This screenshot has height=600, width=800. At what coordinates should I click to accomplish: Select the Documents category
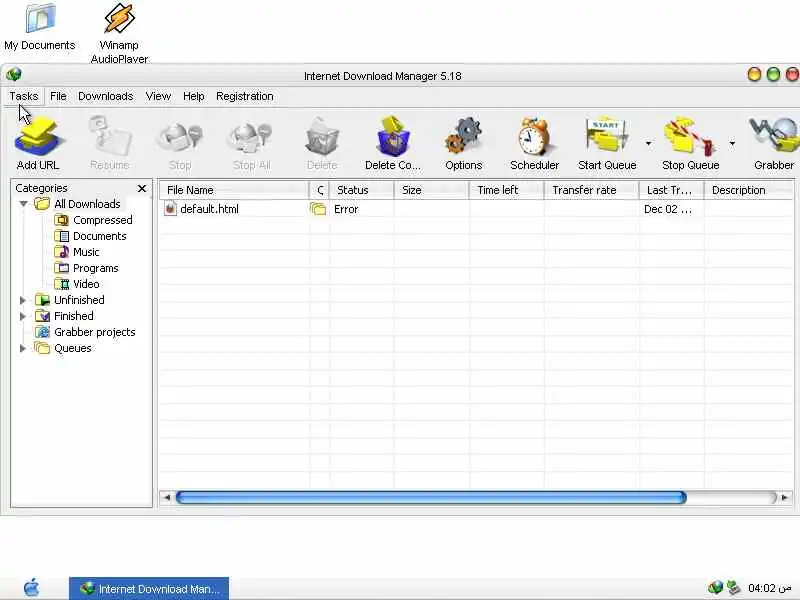coord(99,236)
